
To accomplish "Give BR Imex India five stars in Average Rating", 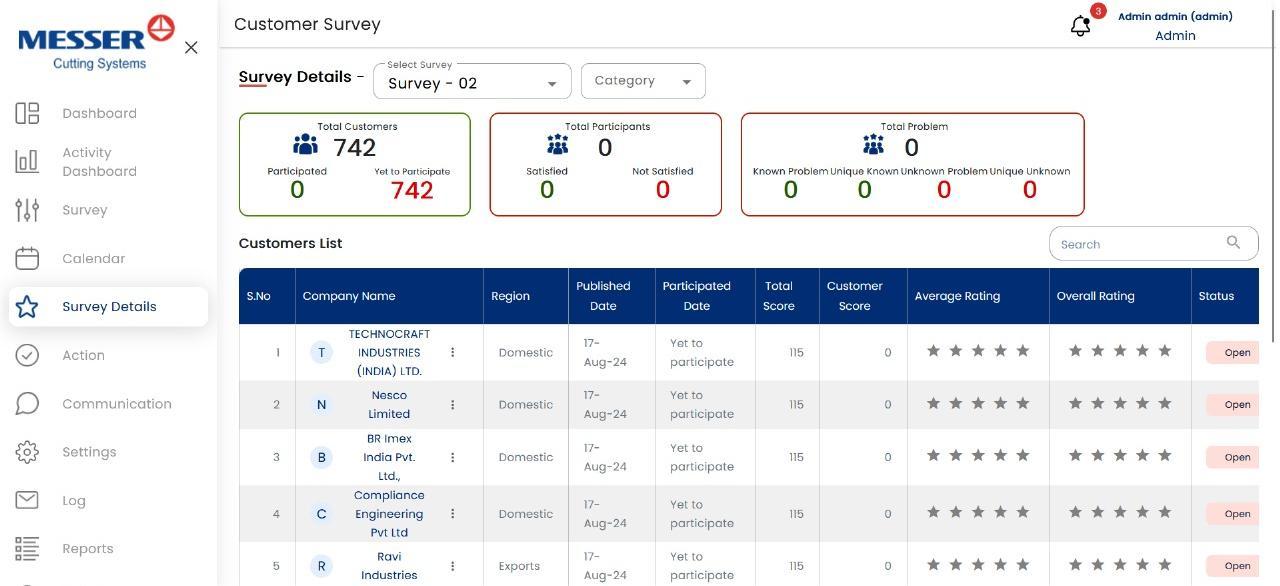I will (1022, 455).
